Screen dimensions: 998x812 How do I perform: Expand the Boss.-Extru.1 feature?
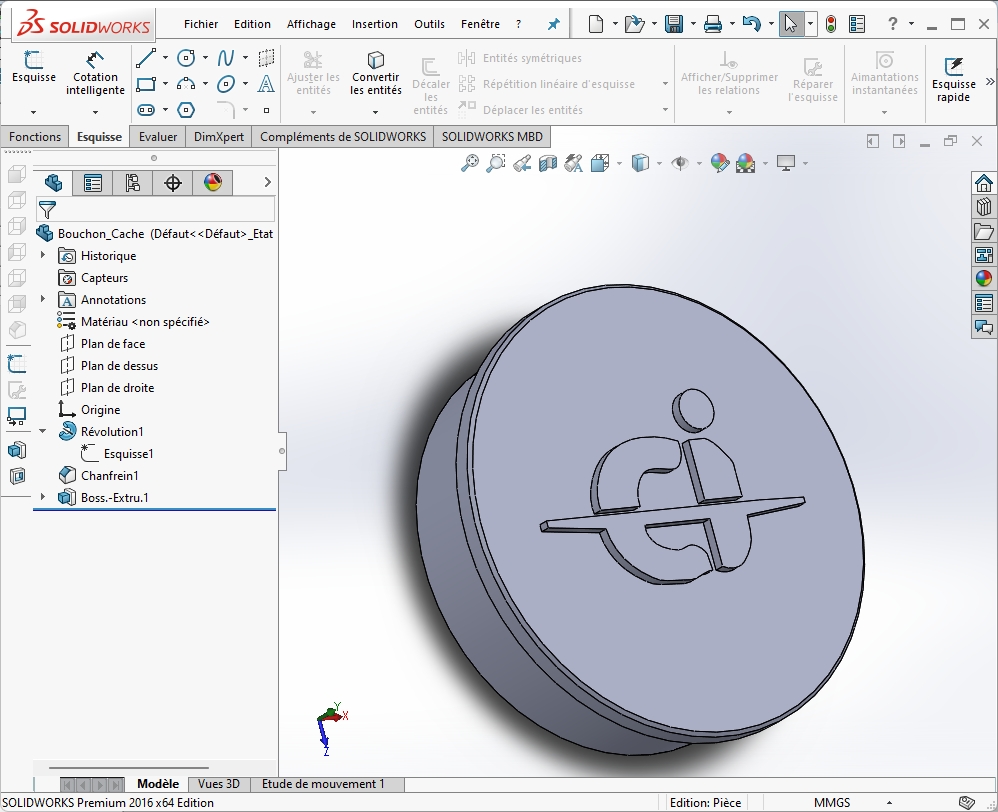pos(43,497)
